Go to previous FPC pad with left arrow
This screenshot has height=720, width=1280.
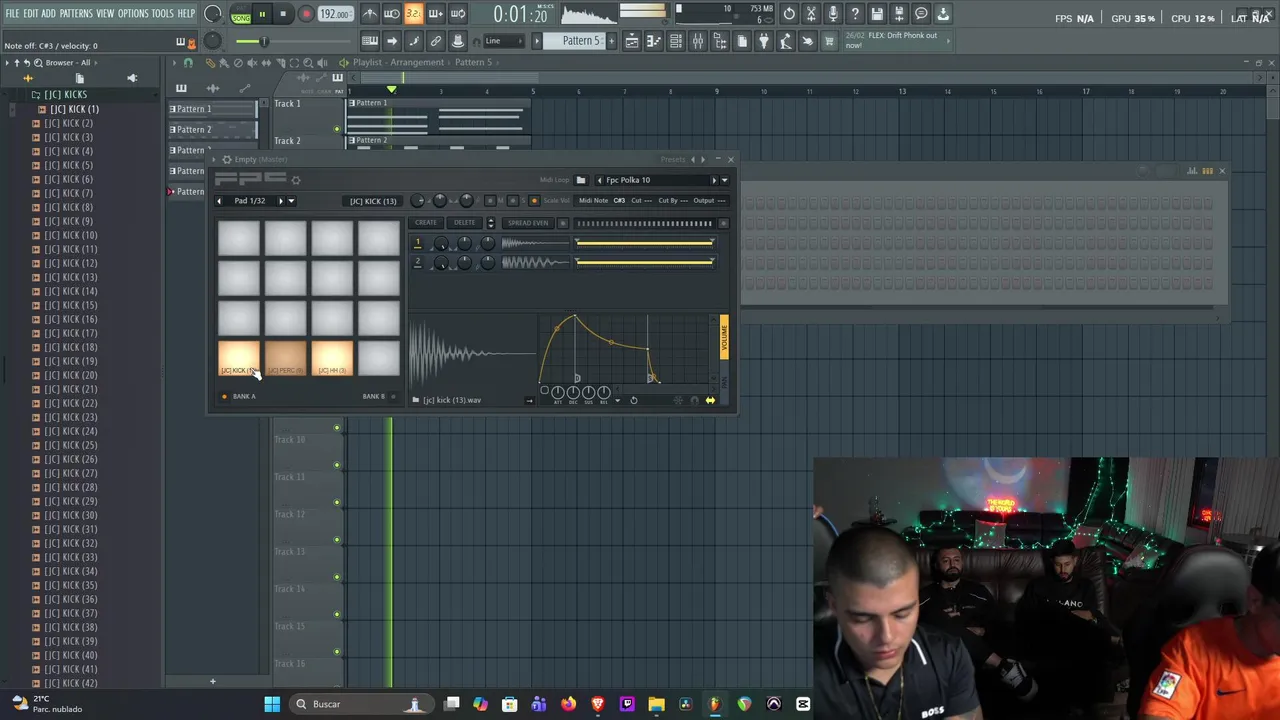pos(220,201)
